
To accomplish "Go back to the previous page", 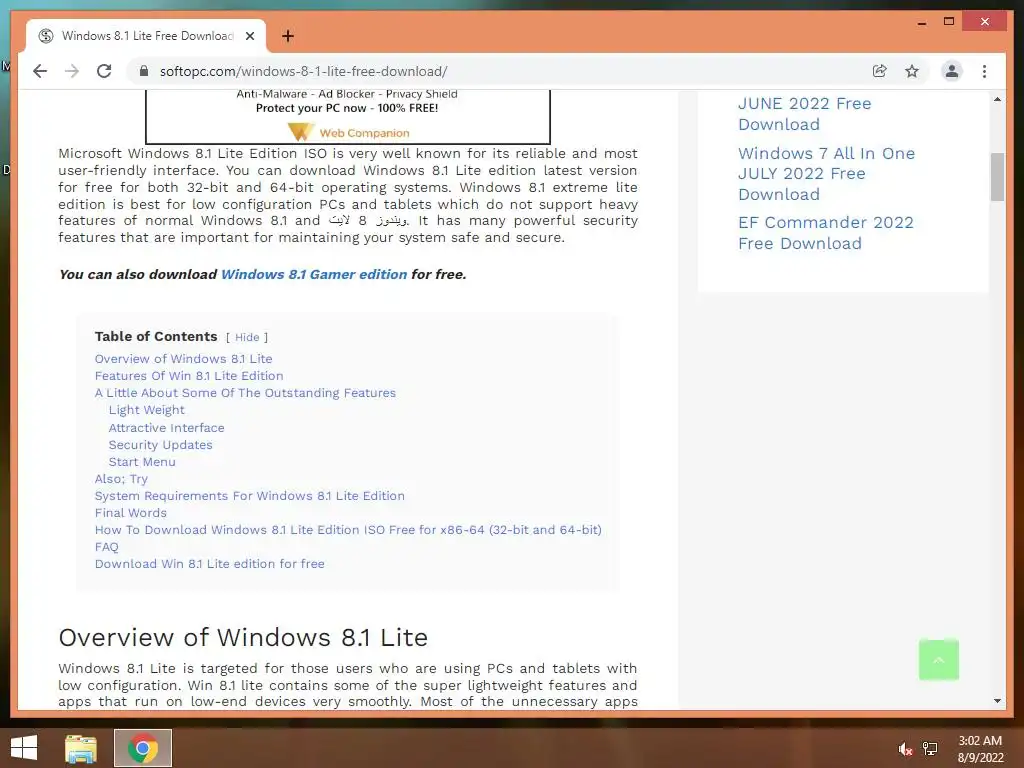I will [40, 71].
